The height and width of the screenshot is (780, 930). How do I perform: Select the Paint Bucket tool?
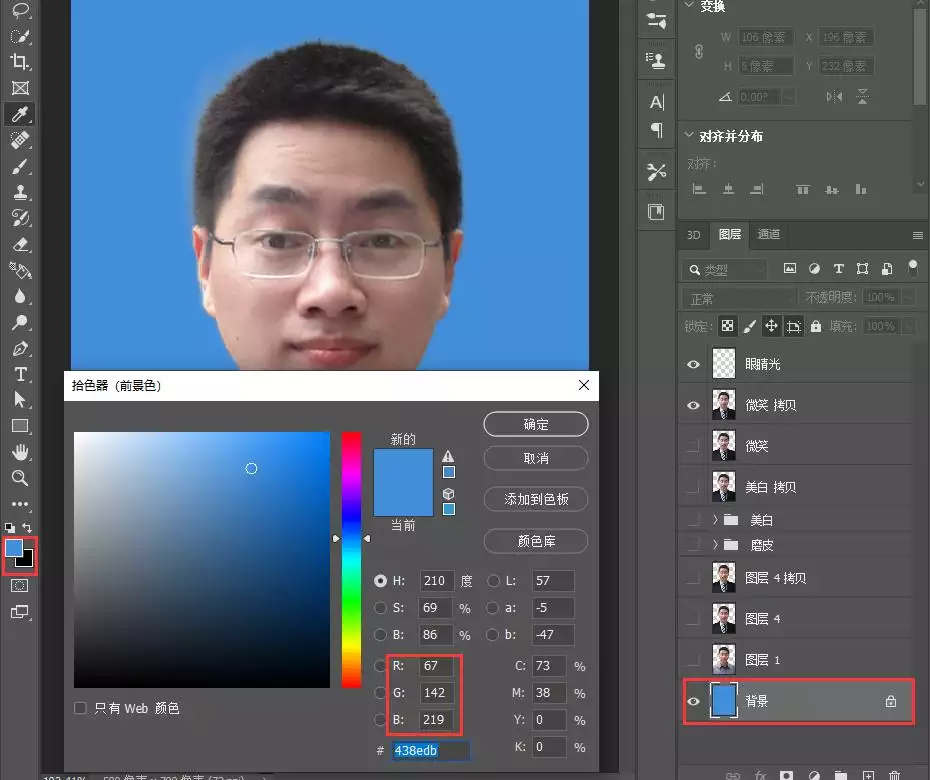point(20,270)
